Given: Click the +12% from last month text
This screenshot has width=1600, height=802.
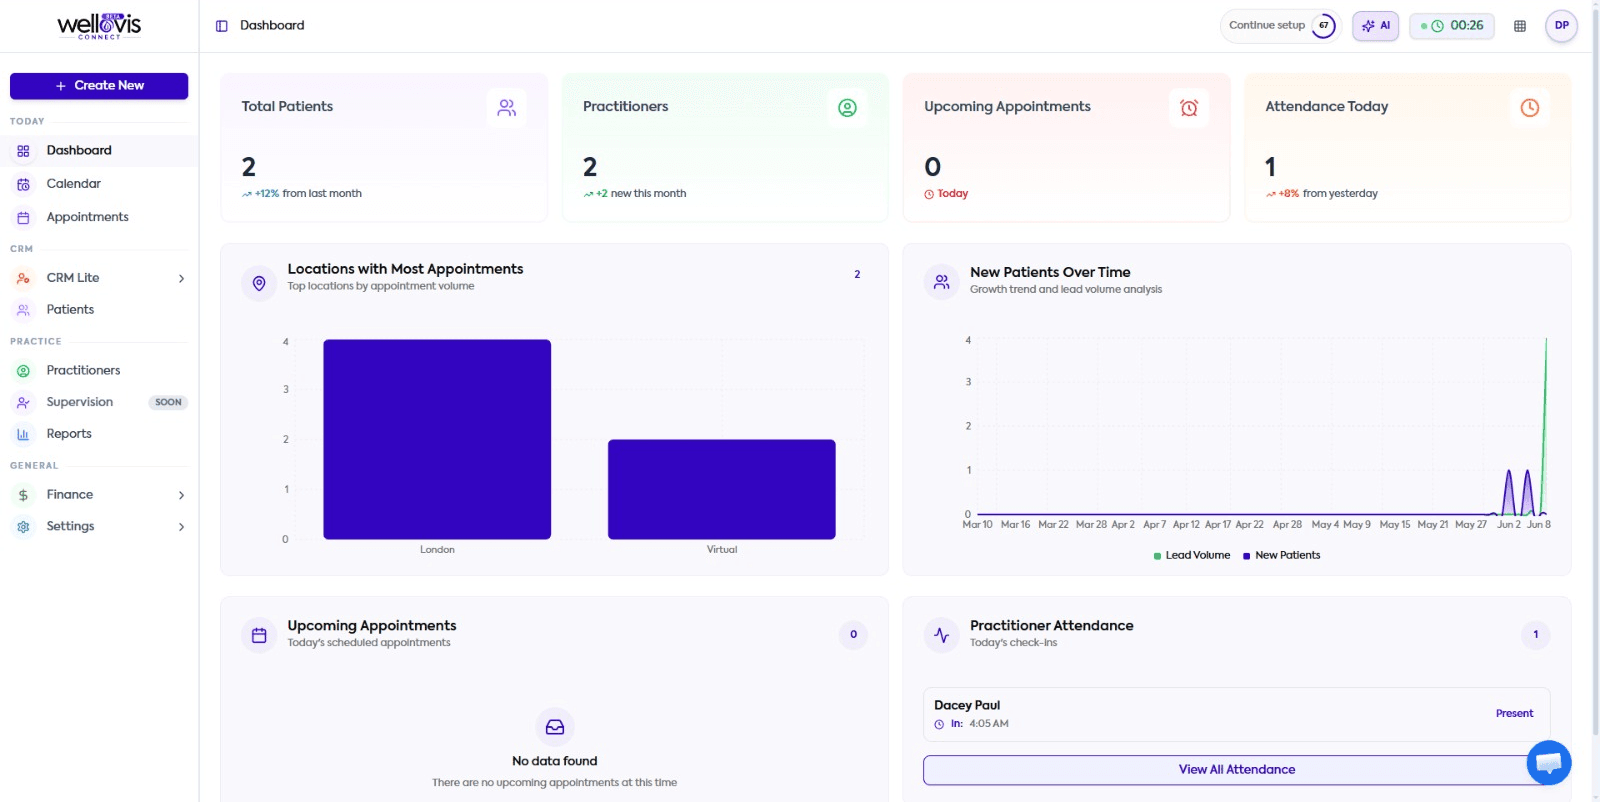Looking at the screenshot, I should pos(301,194).
